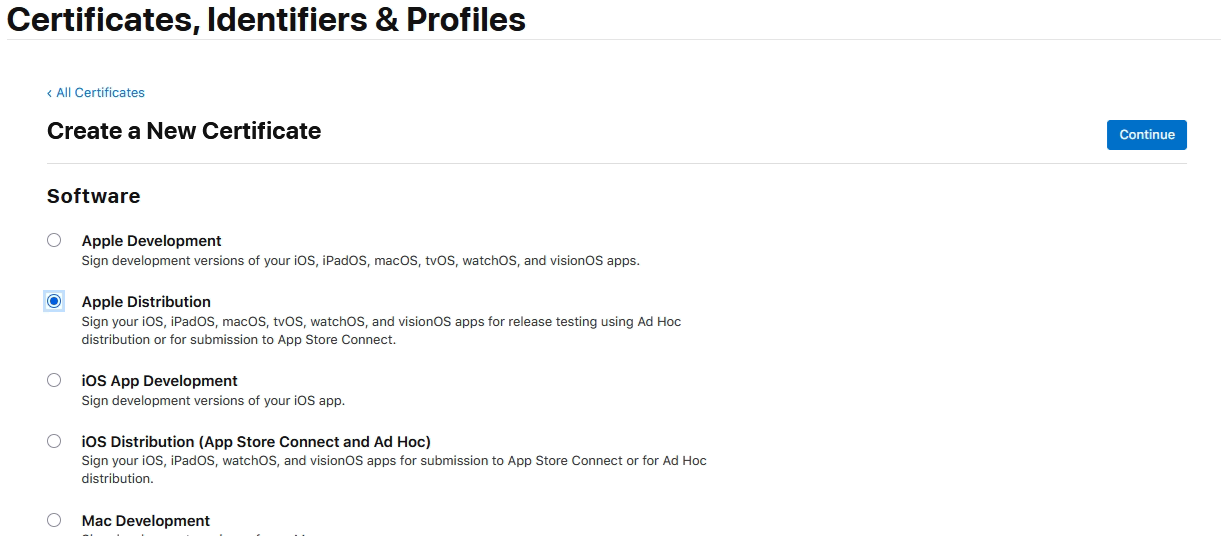Viewport: 1221px width, 536px height.
Task: Click the Apple Distribution option title
Action: (x=146, y=302)
